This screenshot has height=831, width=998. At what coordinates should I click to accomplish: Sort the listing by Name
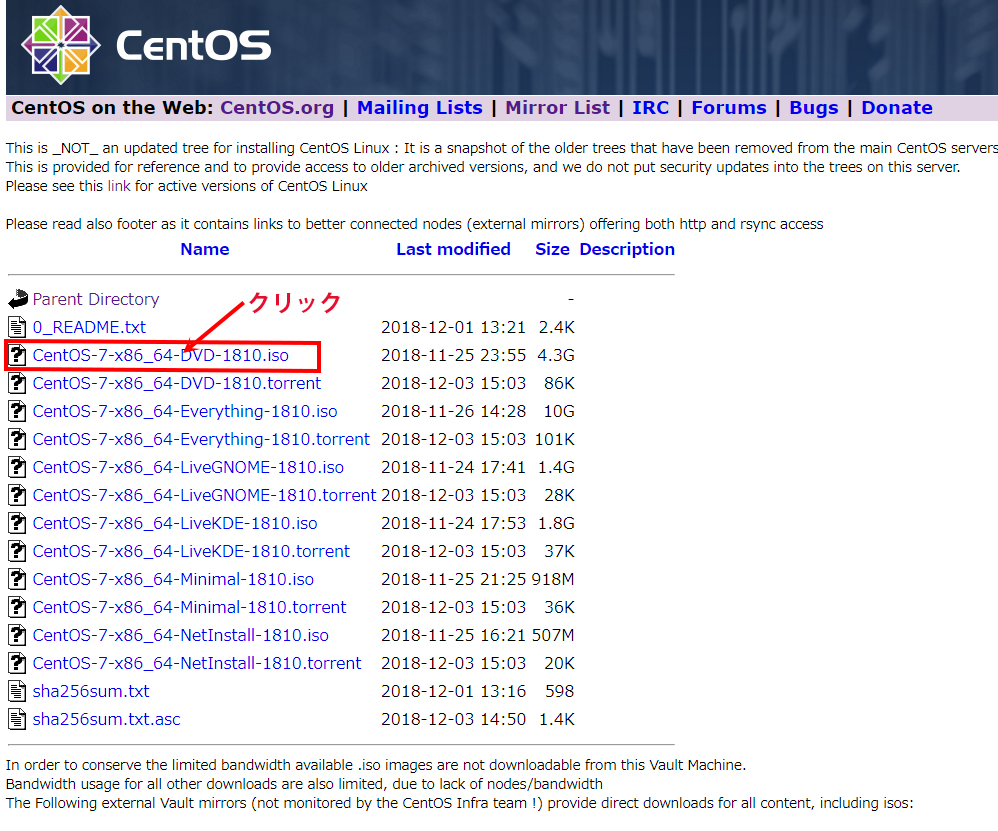205,249
